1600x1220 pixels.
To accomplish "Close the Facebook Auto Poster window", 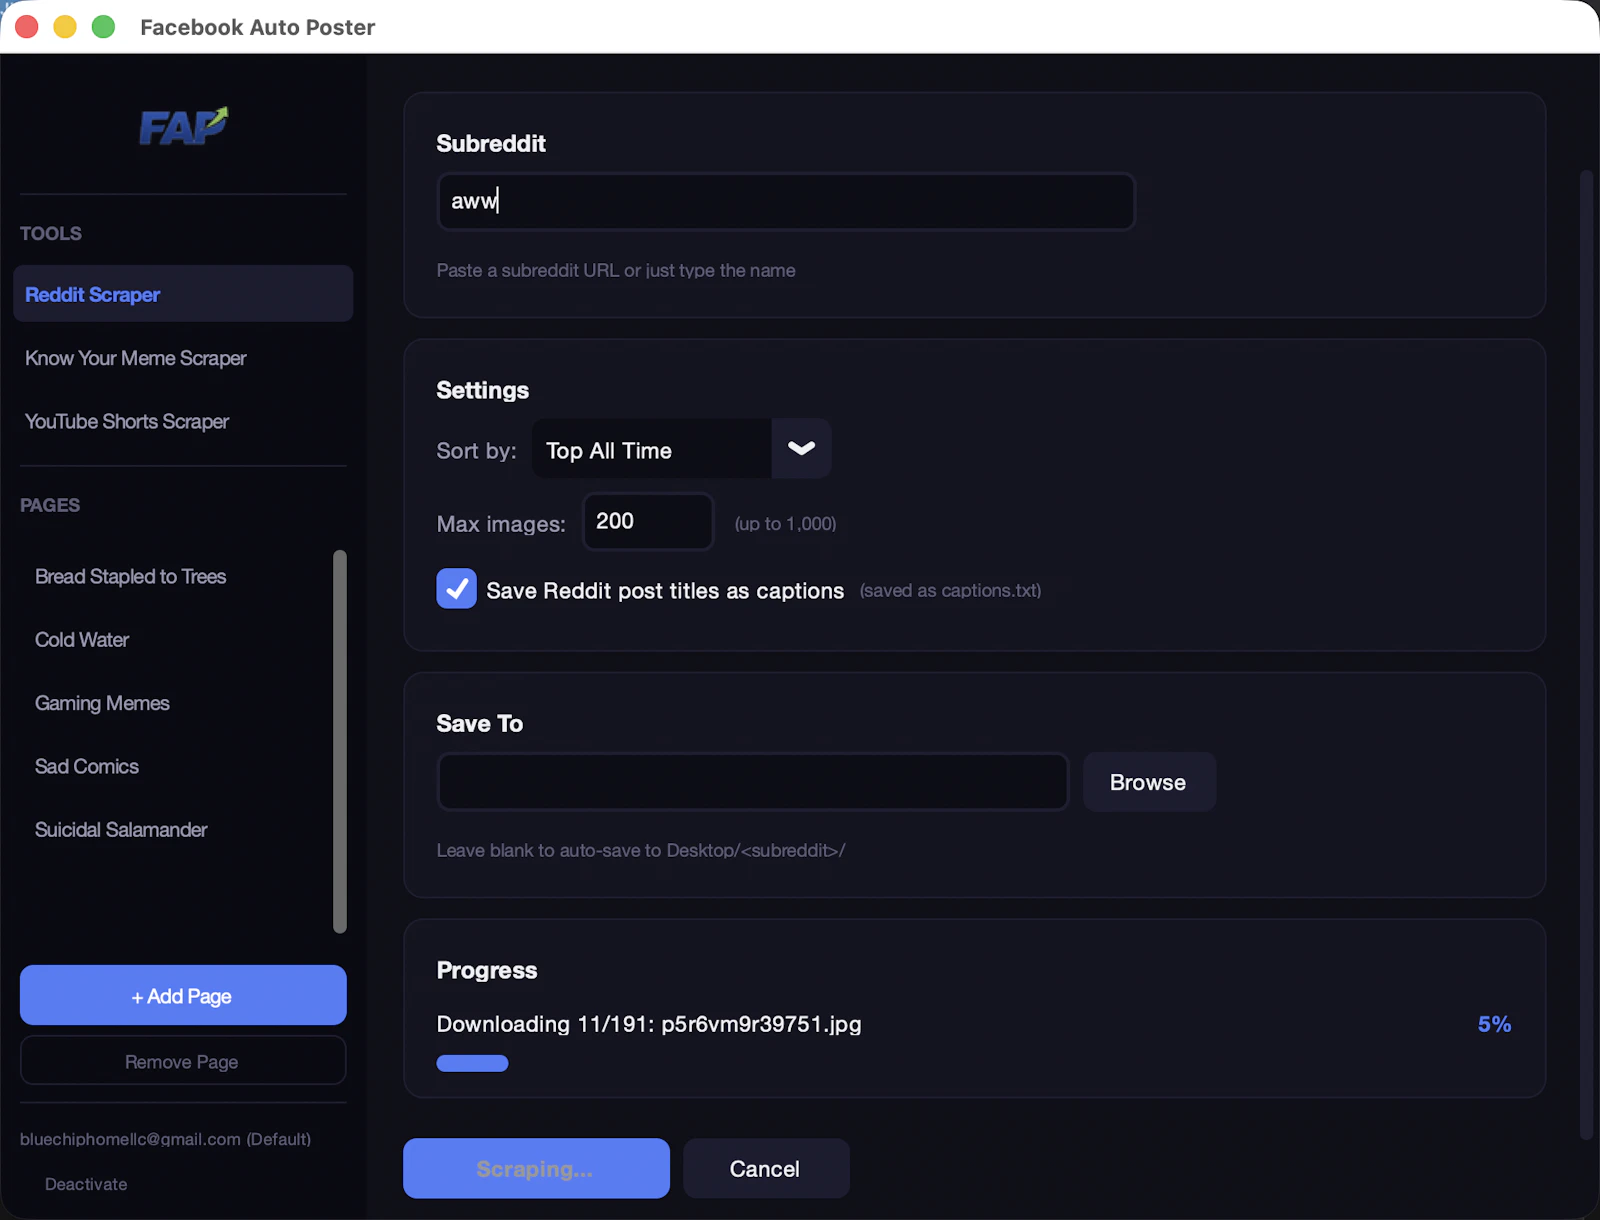I will (x=27, y=27).
